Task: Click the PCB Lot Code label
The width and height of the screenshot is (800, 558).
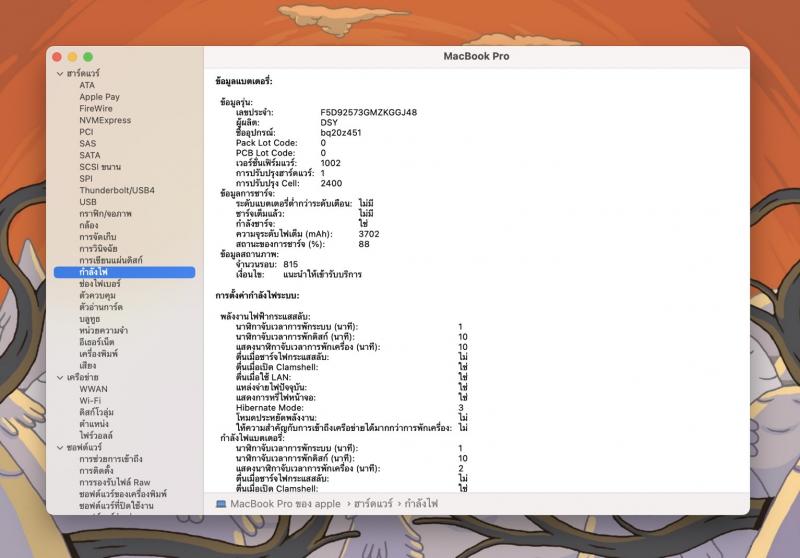Action: (x=265, y=153)
